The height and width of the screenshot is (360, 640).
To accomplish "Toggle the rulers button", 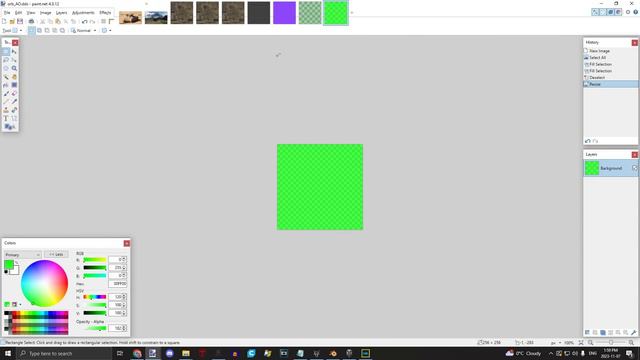I will (x=111, y=21).
